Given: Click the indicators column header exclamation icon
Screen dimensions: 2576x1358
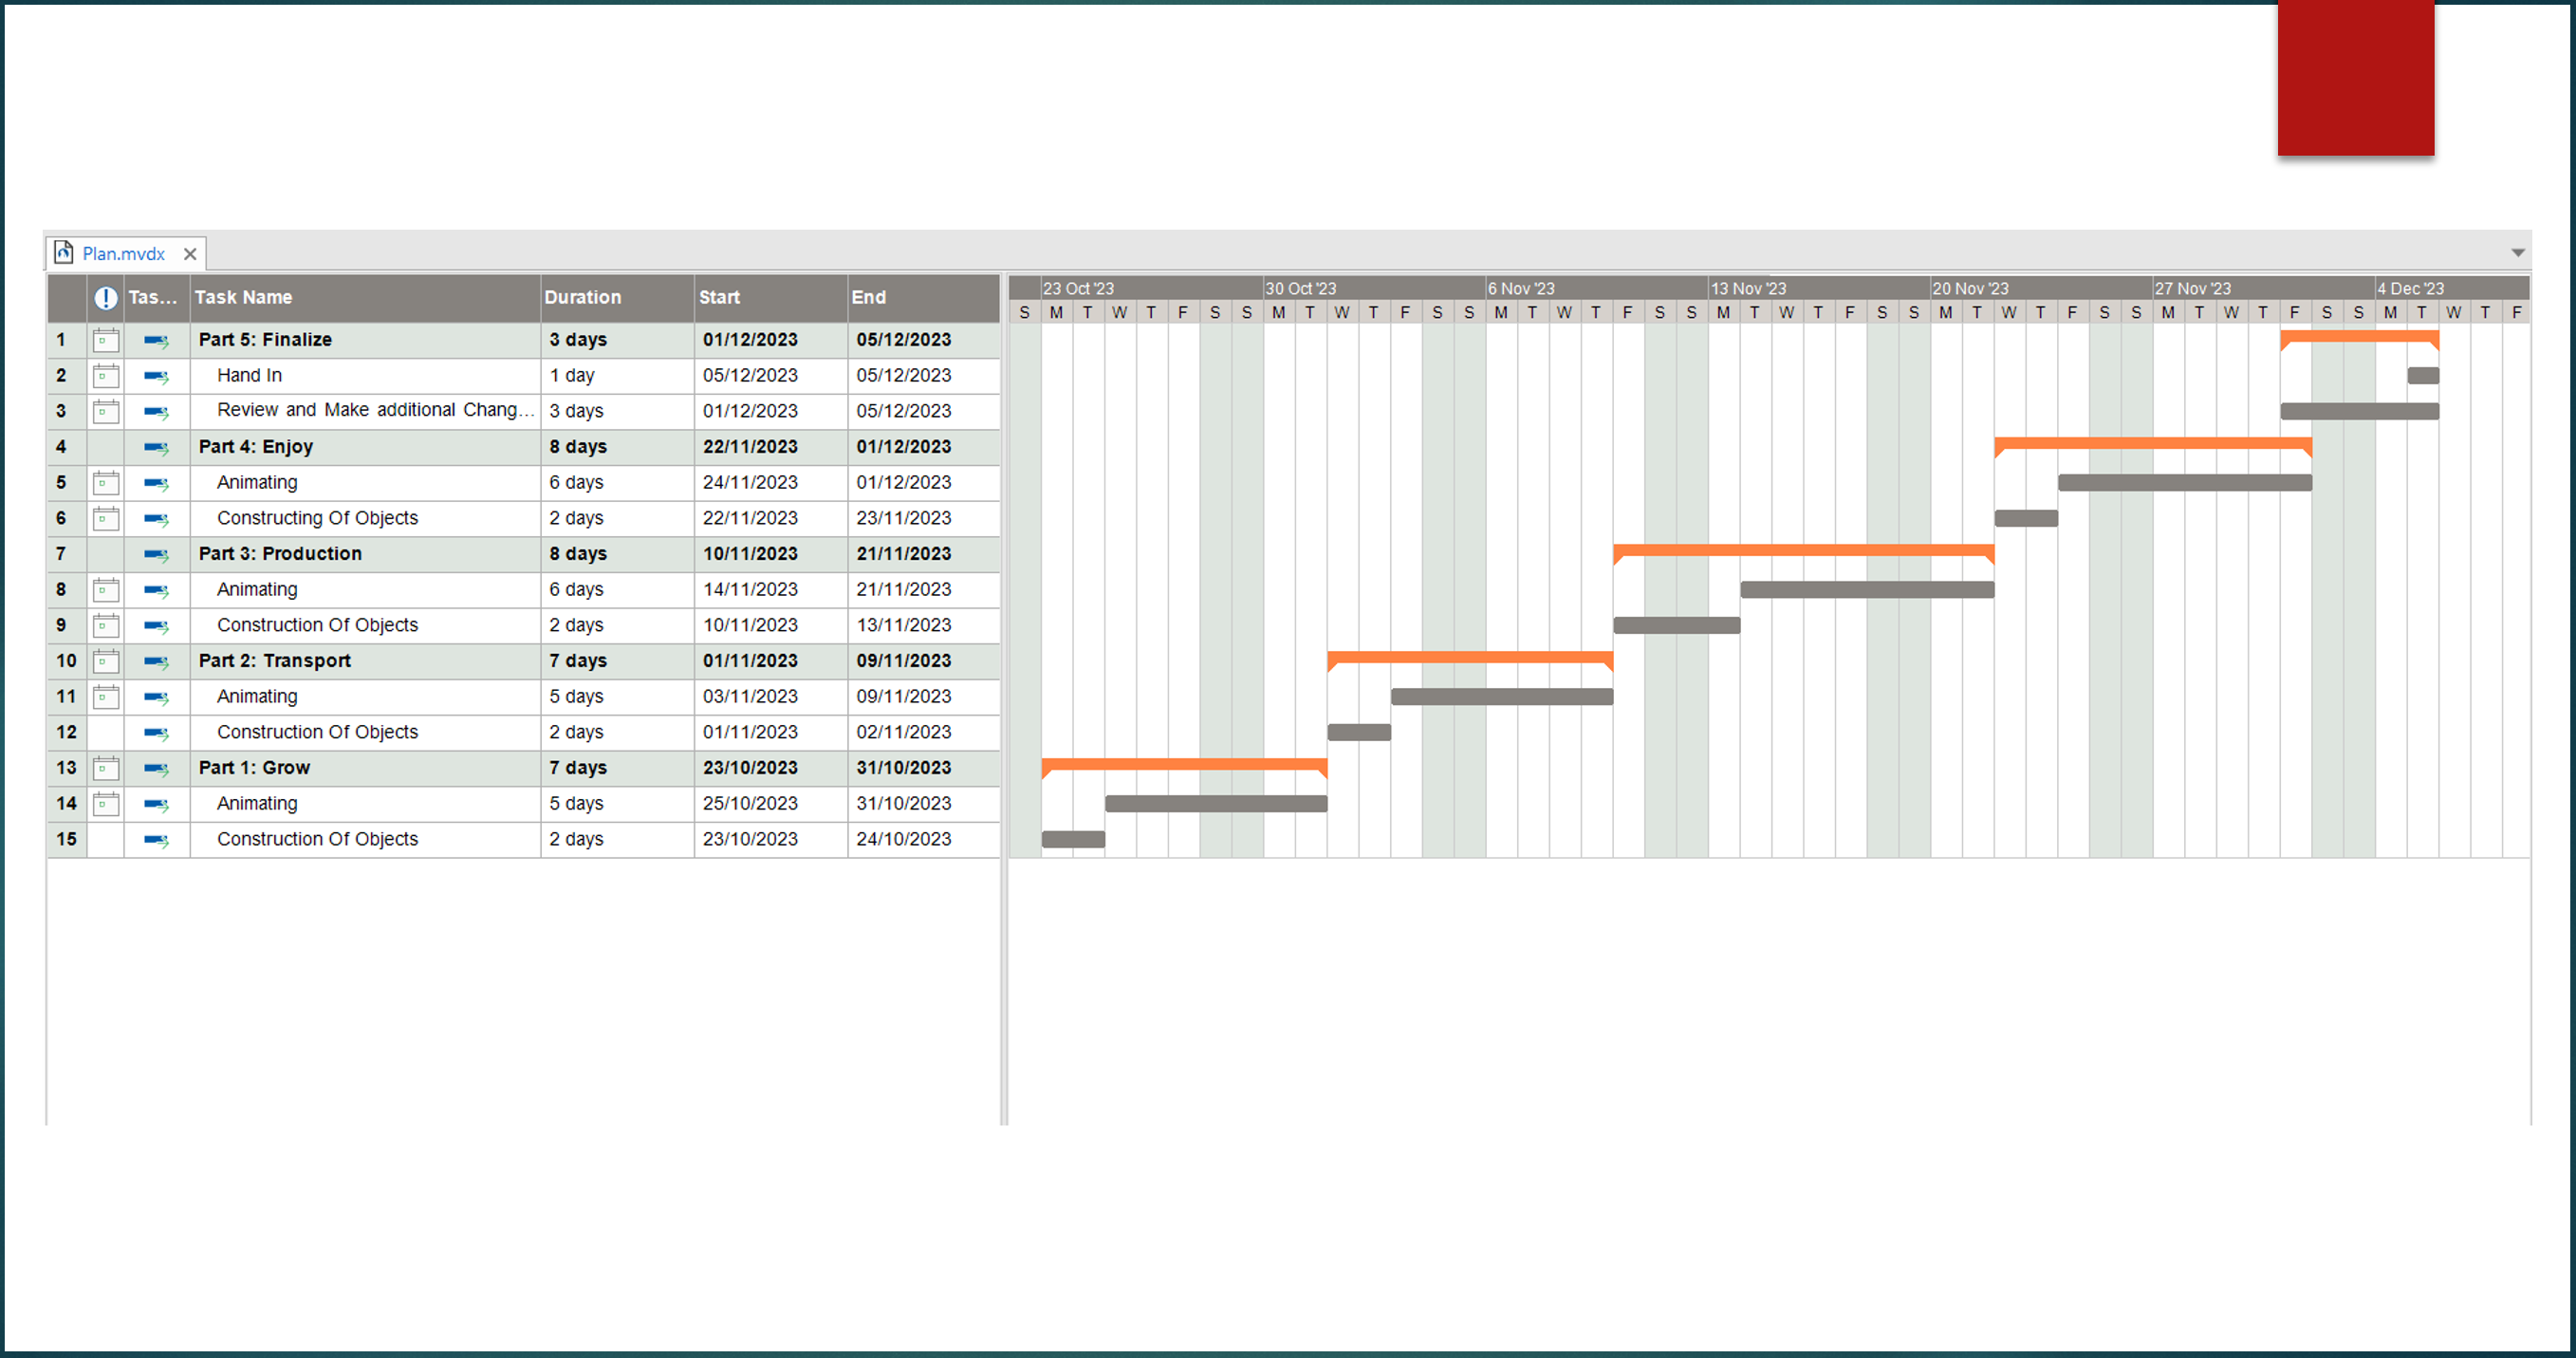Looking at the screenshot, I should (x=105, y=297).
